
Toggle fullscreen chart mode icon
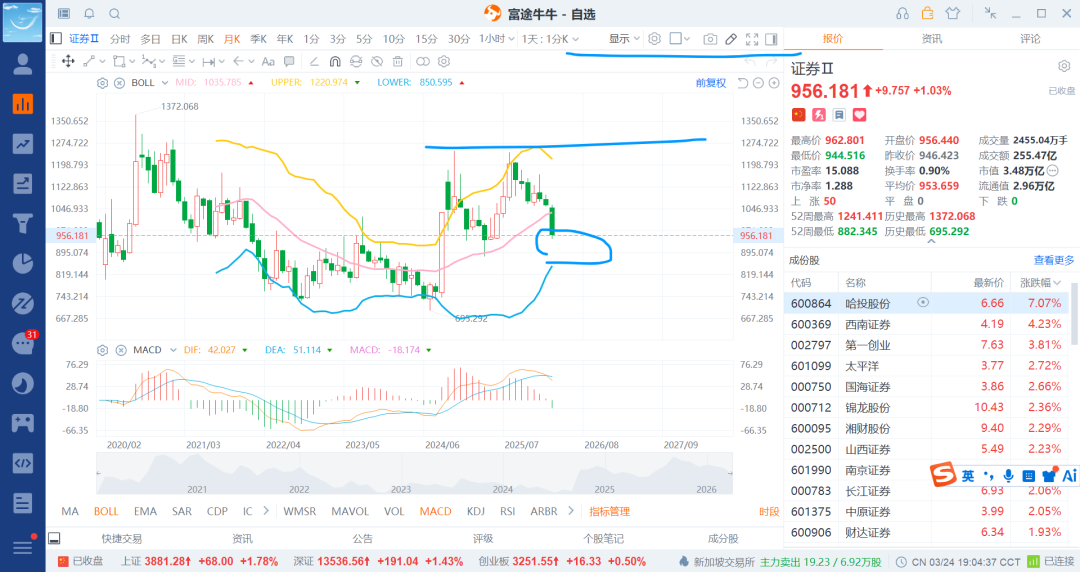(752, 39)
